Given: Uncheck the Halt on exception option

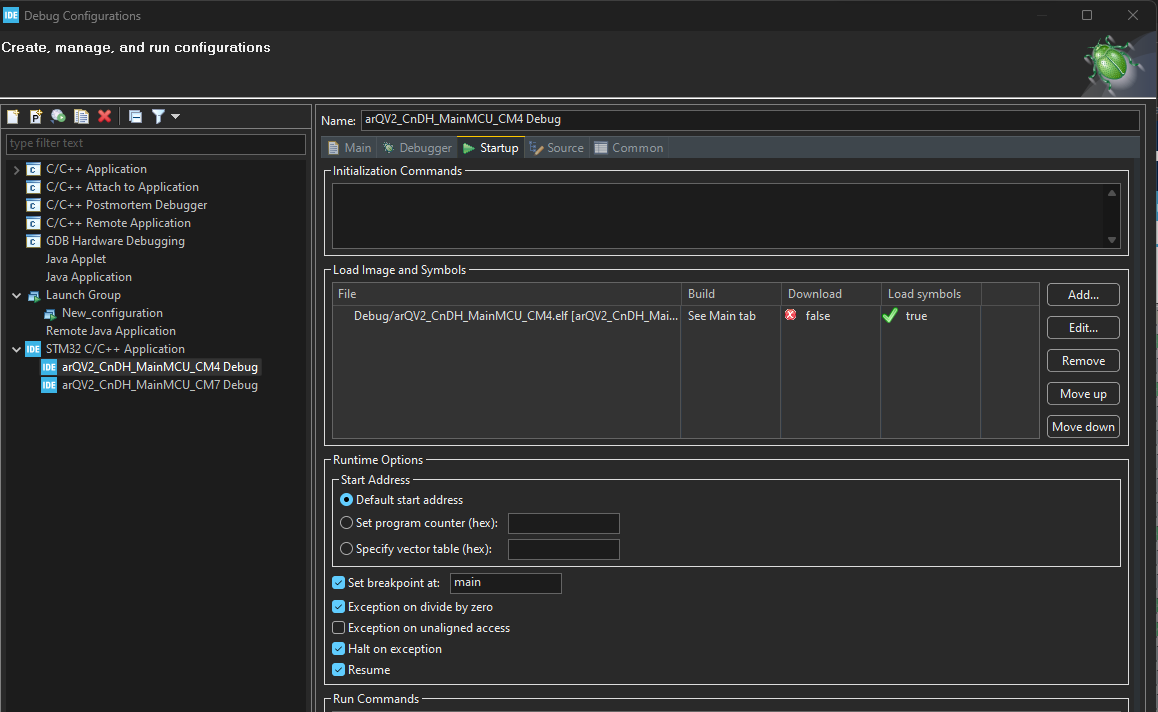Looking at the screenshot, I should point(339,649).
